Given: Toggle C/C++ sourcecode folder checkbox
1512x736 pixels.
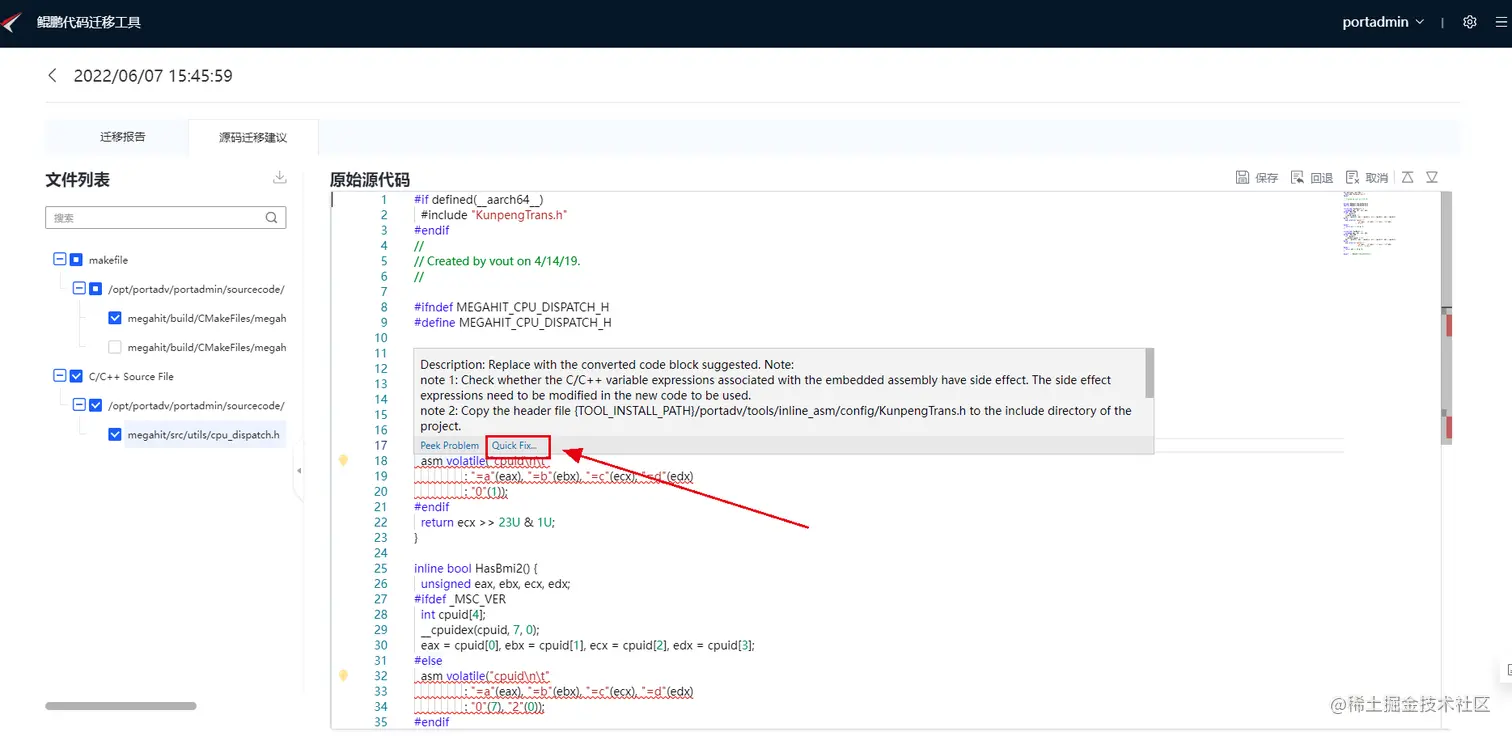Looking at the screenshot, I should click(x=96, y=405).
